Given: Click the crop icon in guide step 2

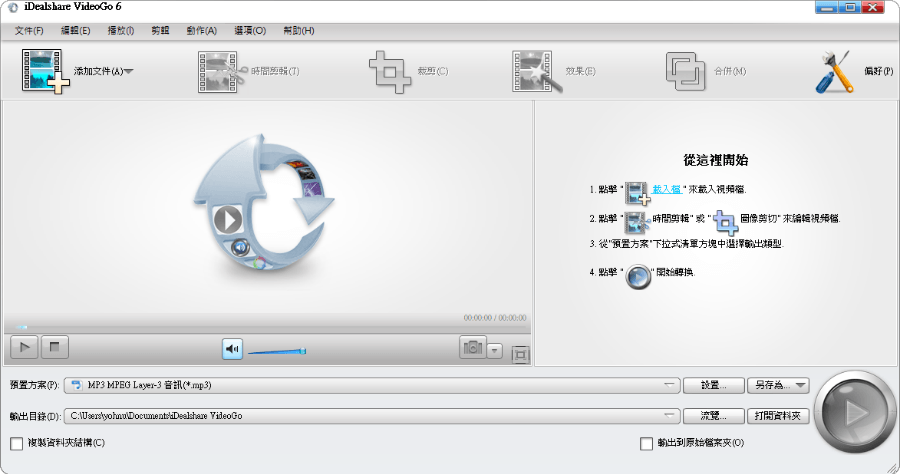Looking at the screenshot, I should (x=726, y=223).
